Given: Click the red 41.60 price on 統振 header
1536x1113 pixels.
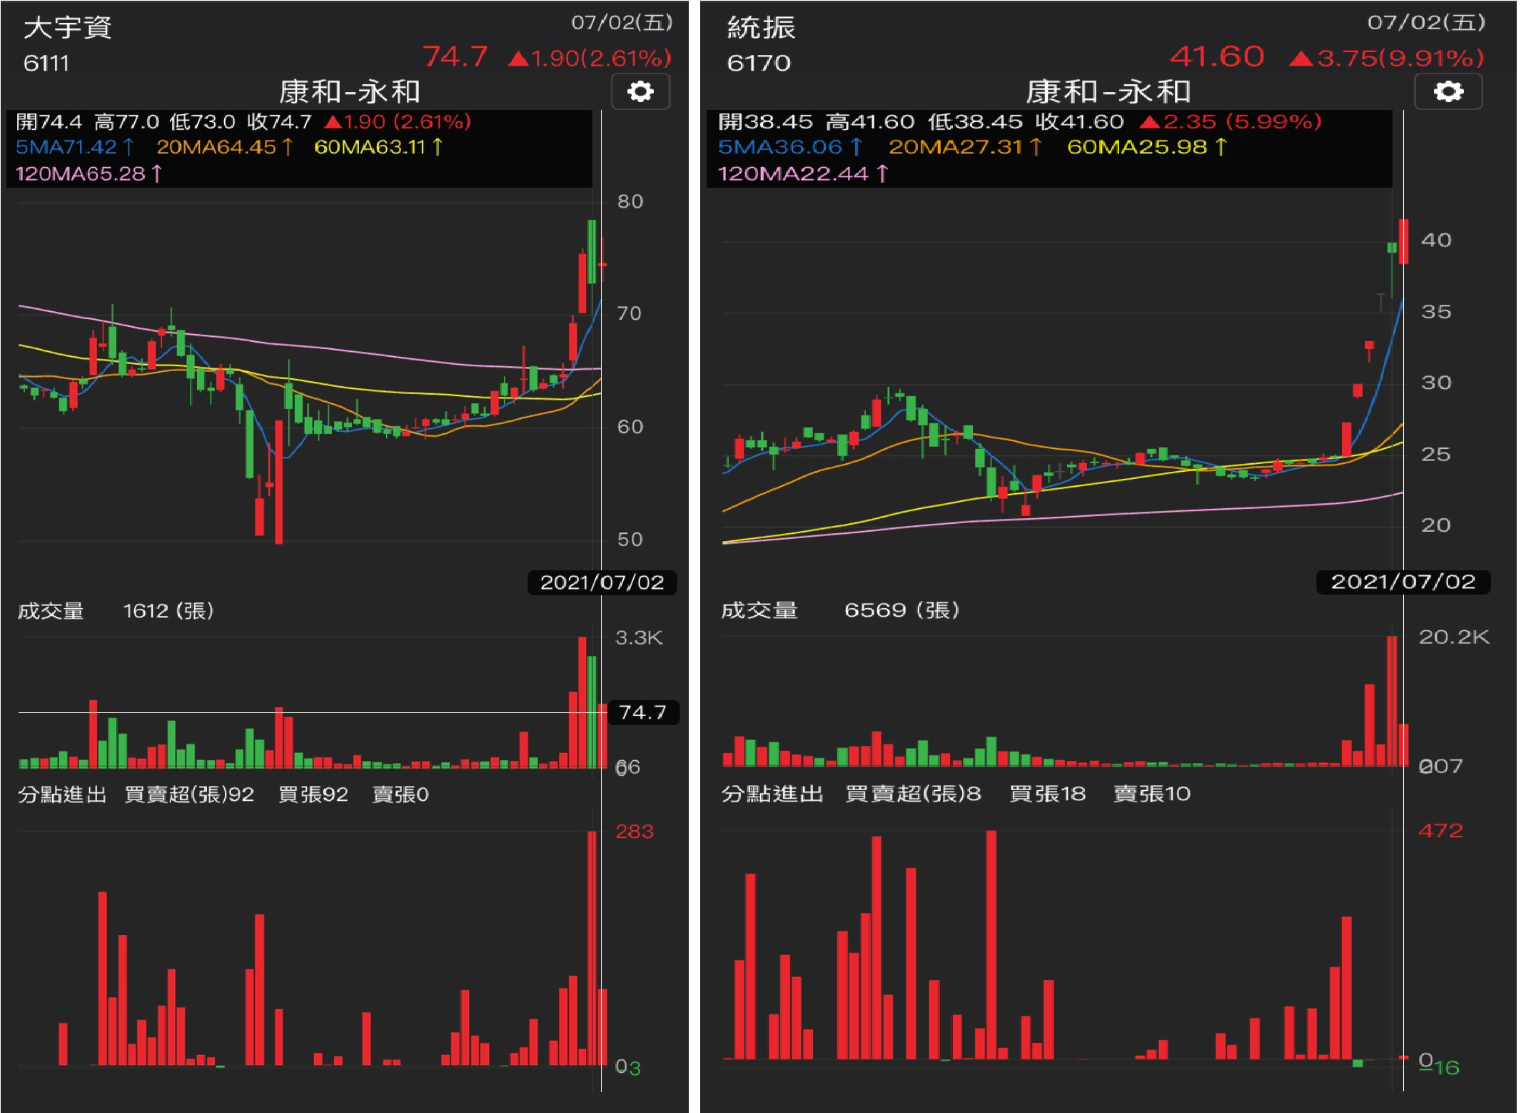Looking at the screenshot, I should click(x=1217, y=56).
